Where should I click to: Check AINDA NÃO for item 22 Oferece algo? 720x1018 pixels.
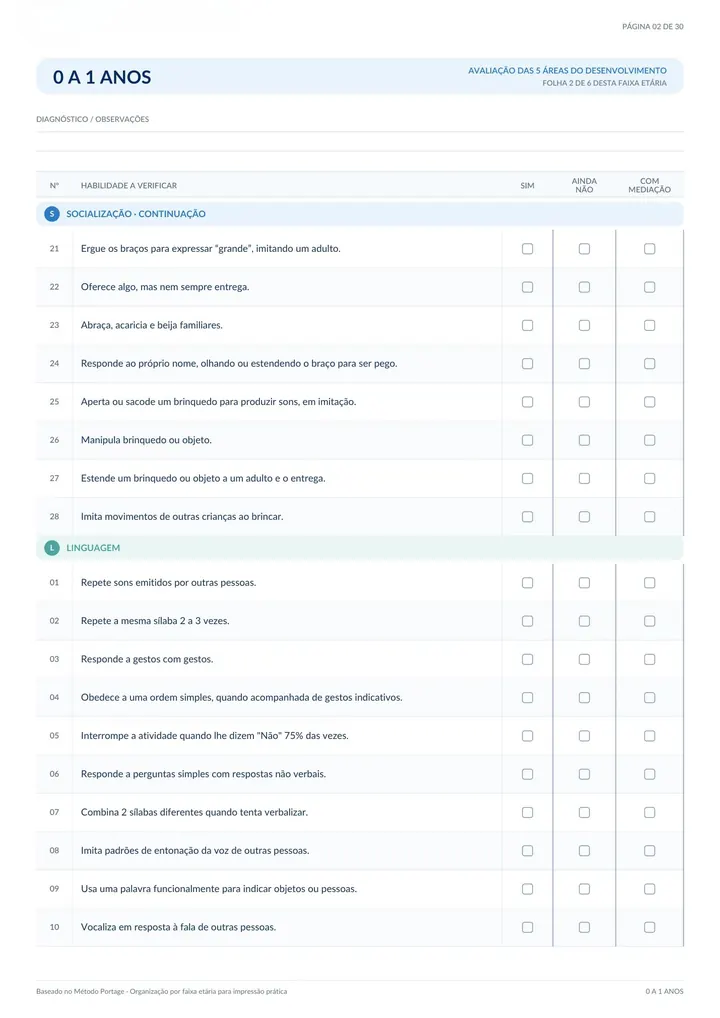tap(584, 287)
